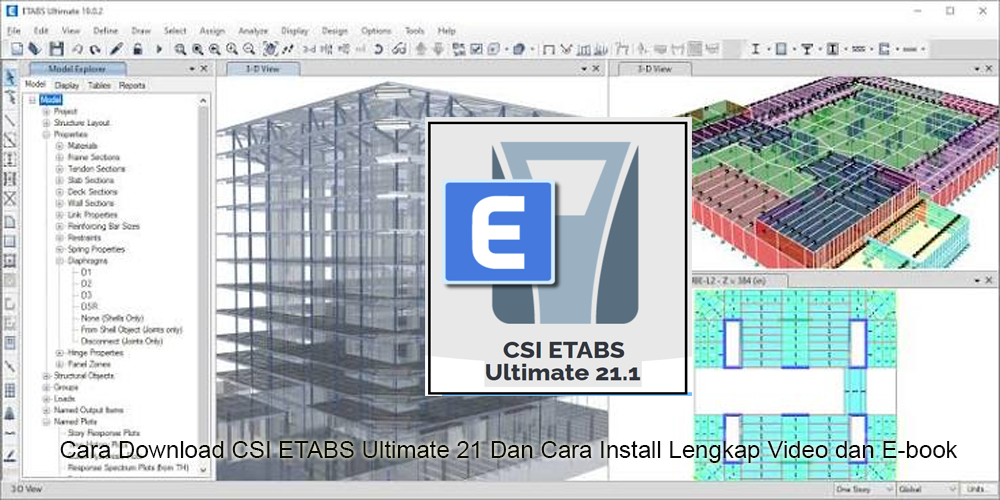The height and width of the screenshot is (500, 1000).
Task: Redo the last action
Action: [x=95, y=49]
